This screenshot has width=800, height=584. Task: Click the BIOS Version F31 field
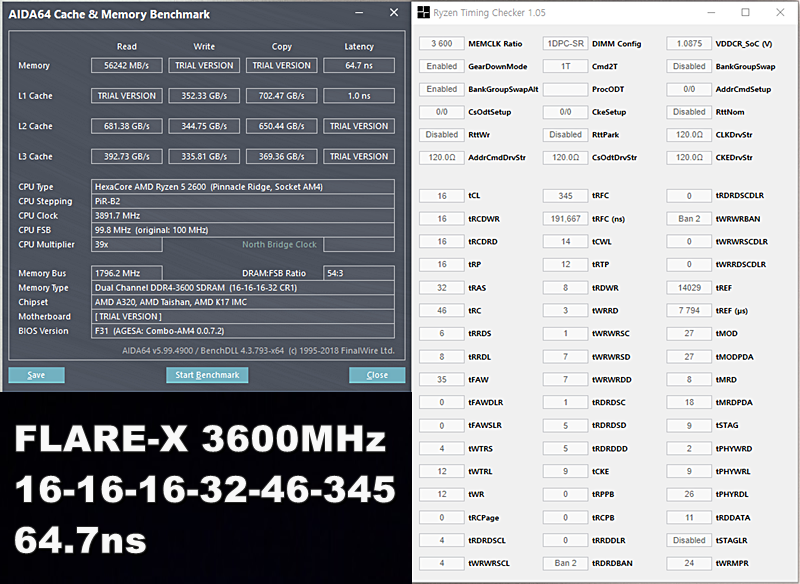tap(243, 331)
